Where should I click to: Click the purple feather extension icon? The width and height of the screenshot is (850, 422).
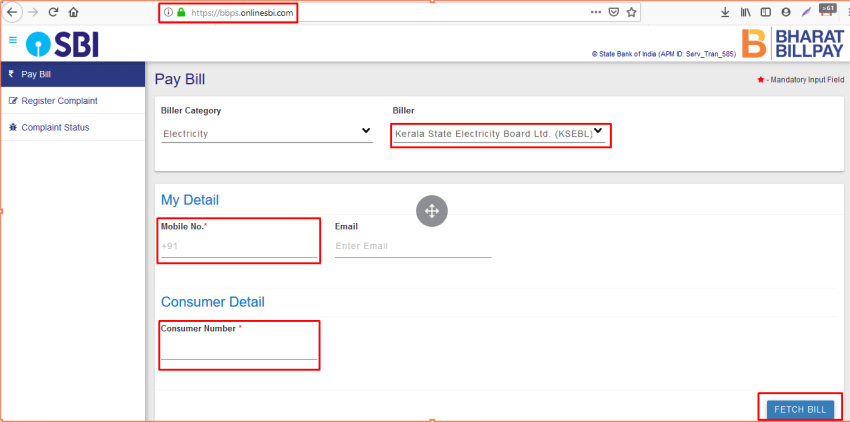[806, 12]
